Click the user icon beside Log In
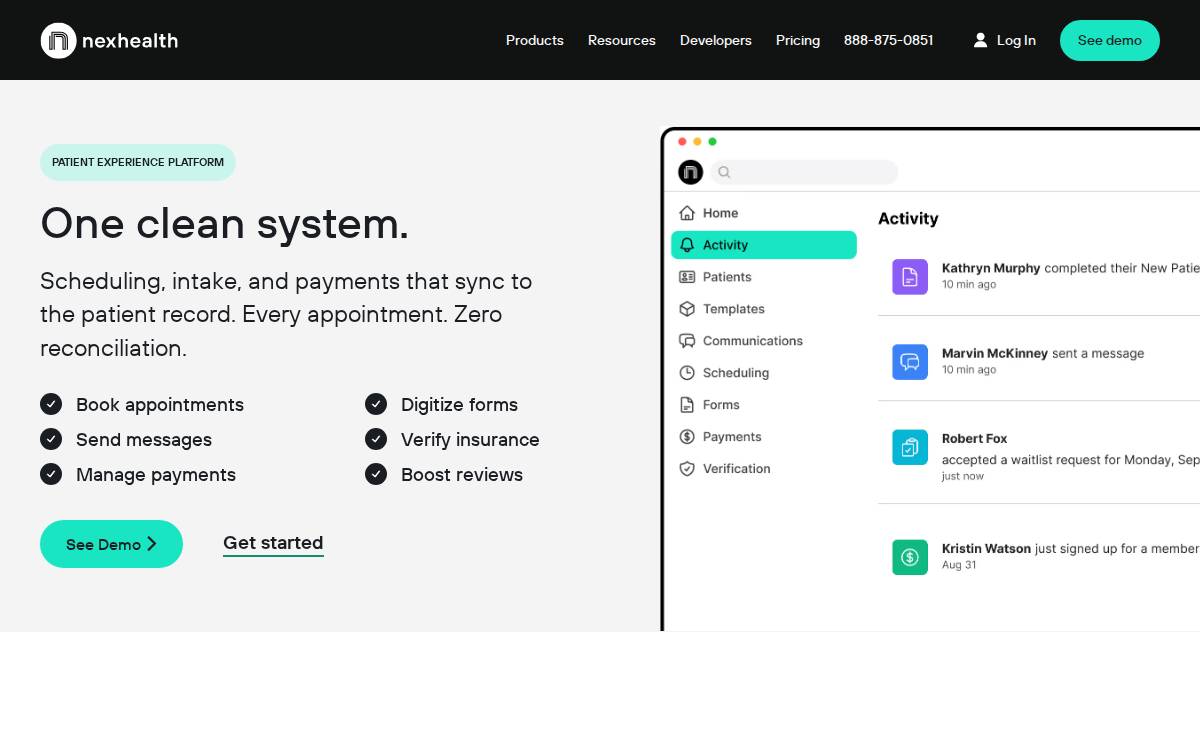1200x750 pixels. tap(980, 40)
